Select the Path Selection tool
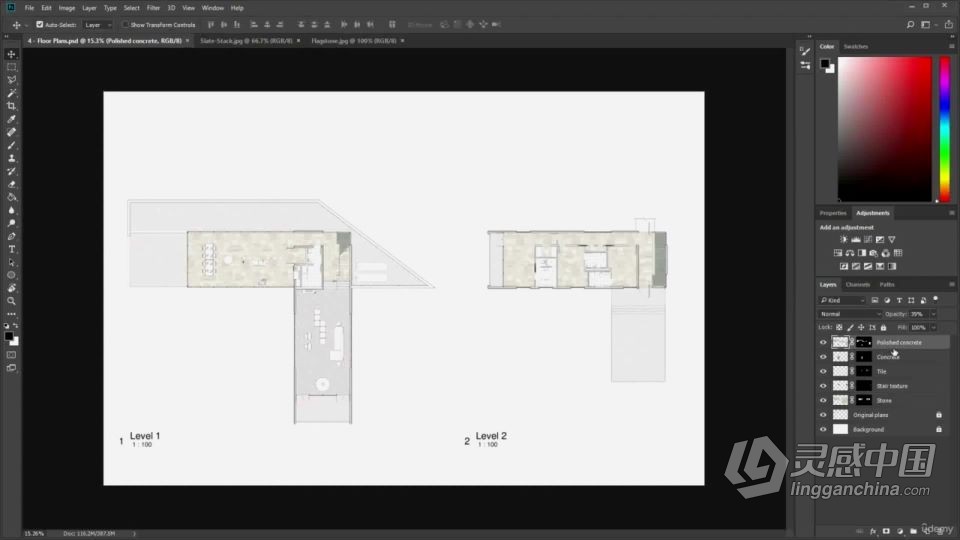 point(11,262)
